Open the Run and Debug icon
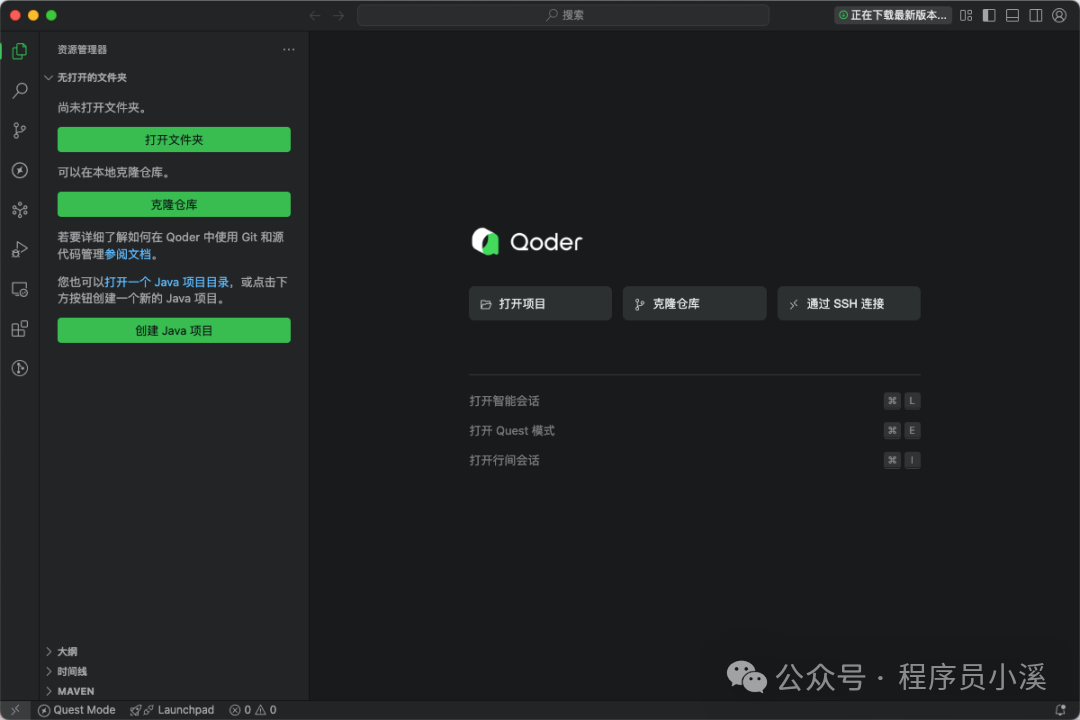 click(x=19, y=249)
